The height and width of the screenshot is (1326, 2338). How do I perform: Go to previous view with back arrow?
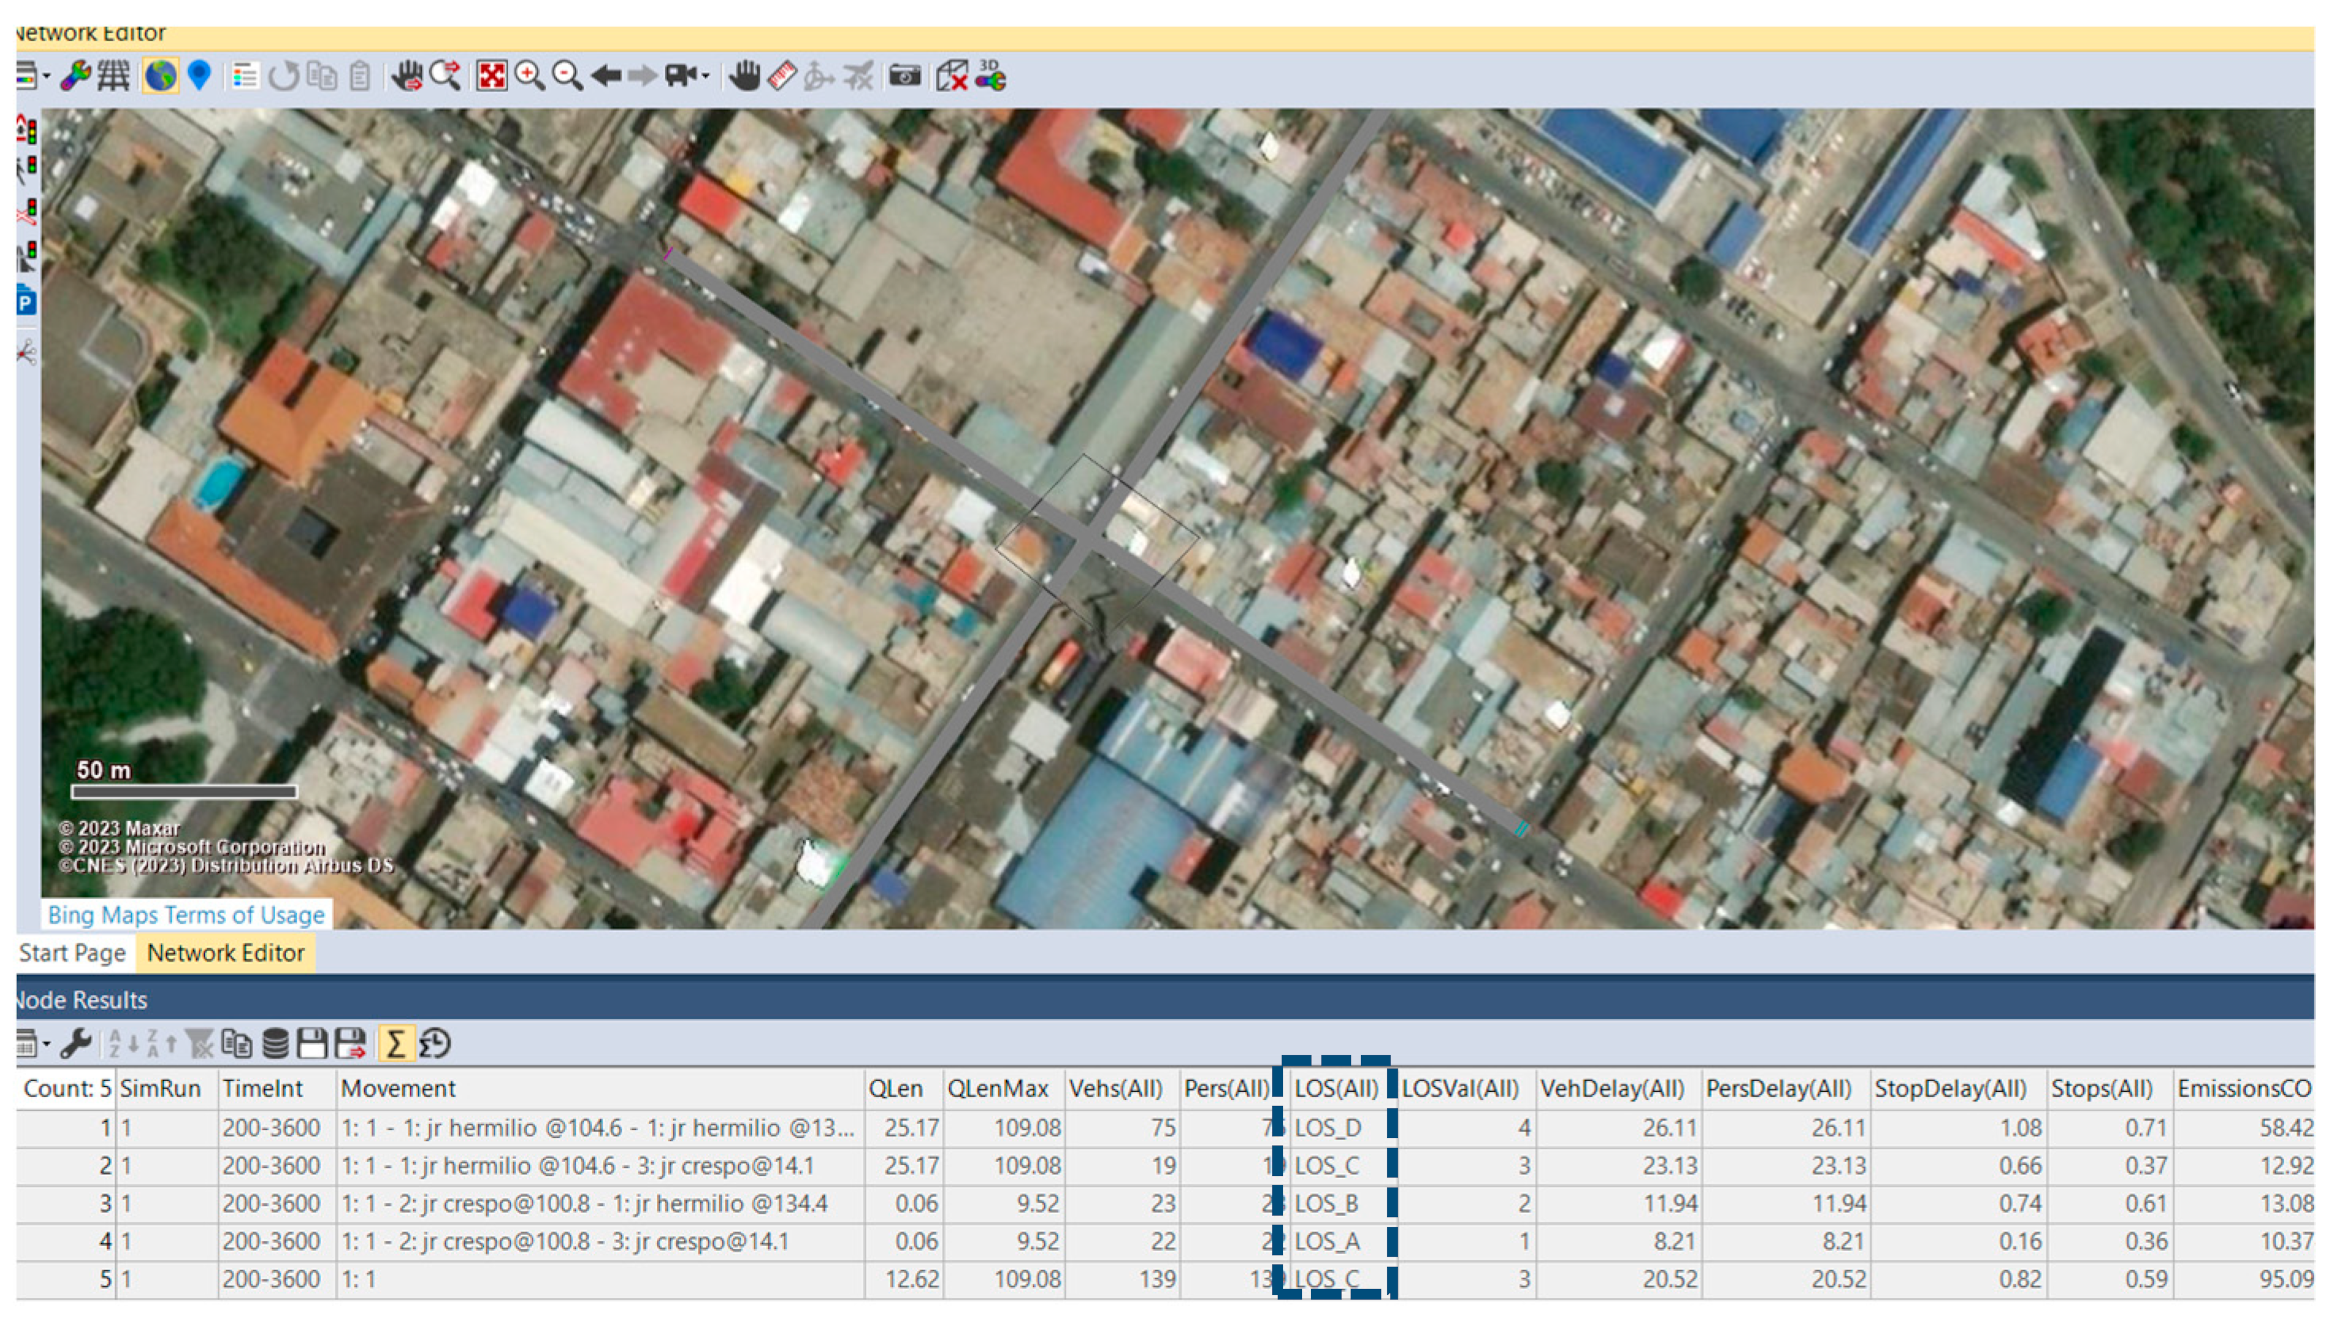coord(605,76)
